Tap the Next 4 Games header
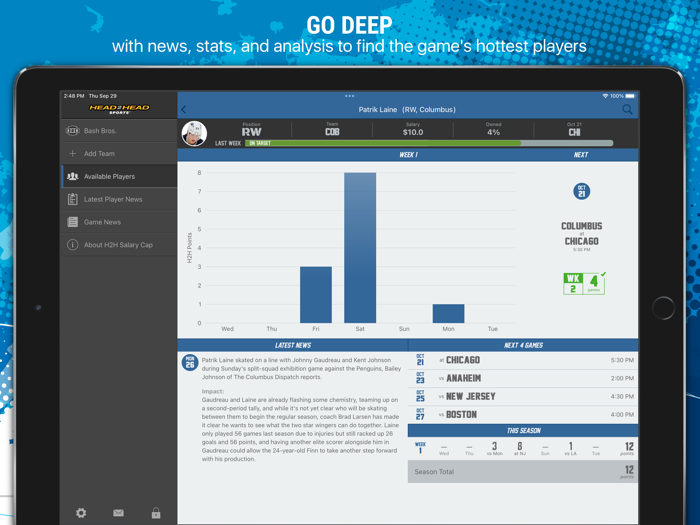The height and width of the screenshot is (525, 700). pos(523,345)
